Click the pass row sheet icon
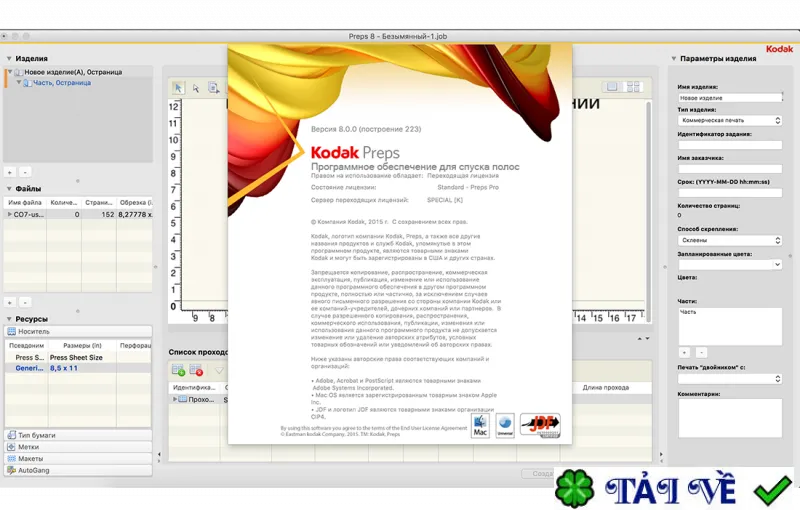Viewport: 800px width, 516px height. [183, 399]
